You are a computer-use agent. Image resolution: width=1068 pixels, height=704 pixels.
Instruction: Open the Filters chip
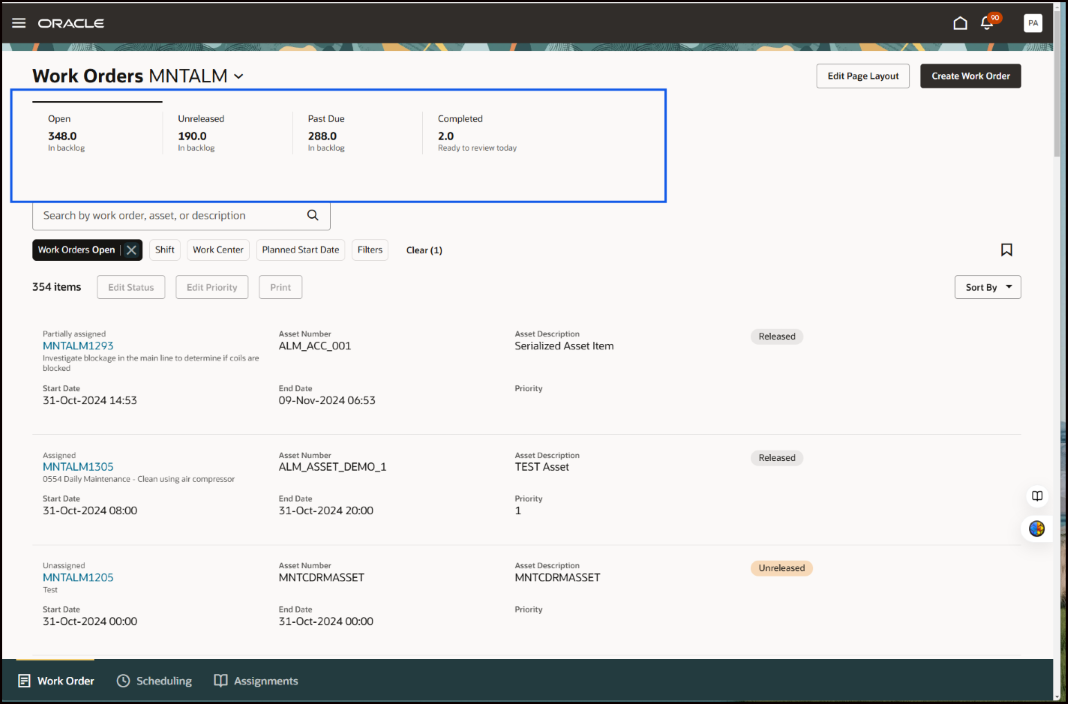pos(370,250)
